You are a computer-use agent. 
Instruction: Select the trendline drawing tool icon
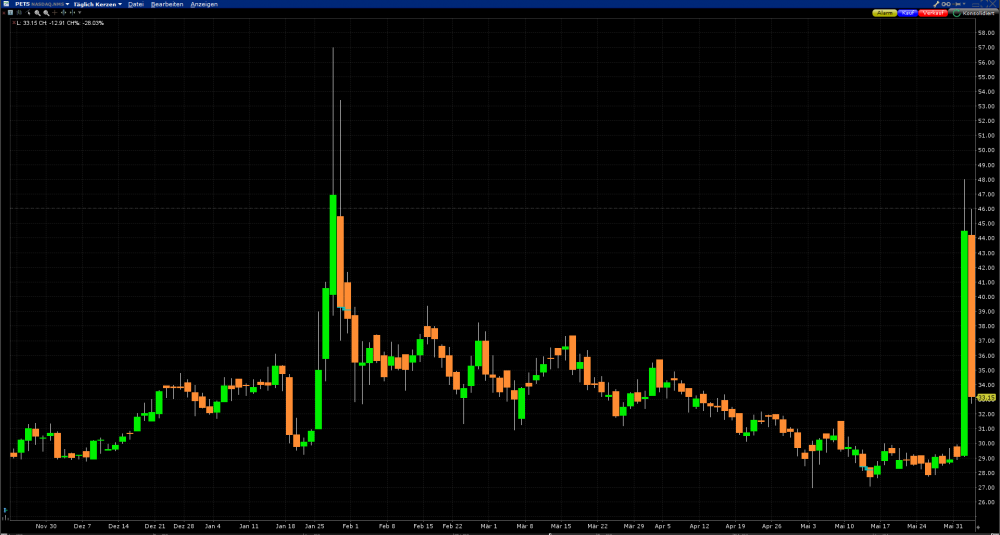(28, 12)
